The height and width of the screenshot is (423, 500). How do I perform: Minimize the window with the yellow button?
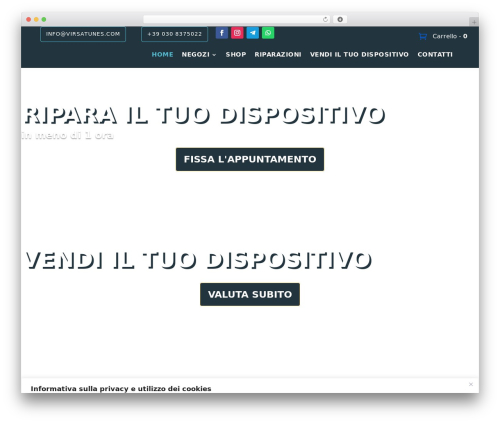pos(36,19)
